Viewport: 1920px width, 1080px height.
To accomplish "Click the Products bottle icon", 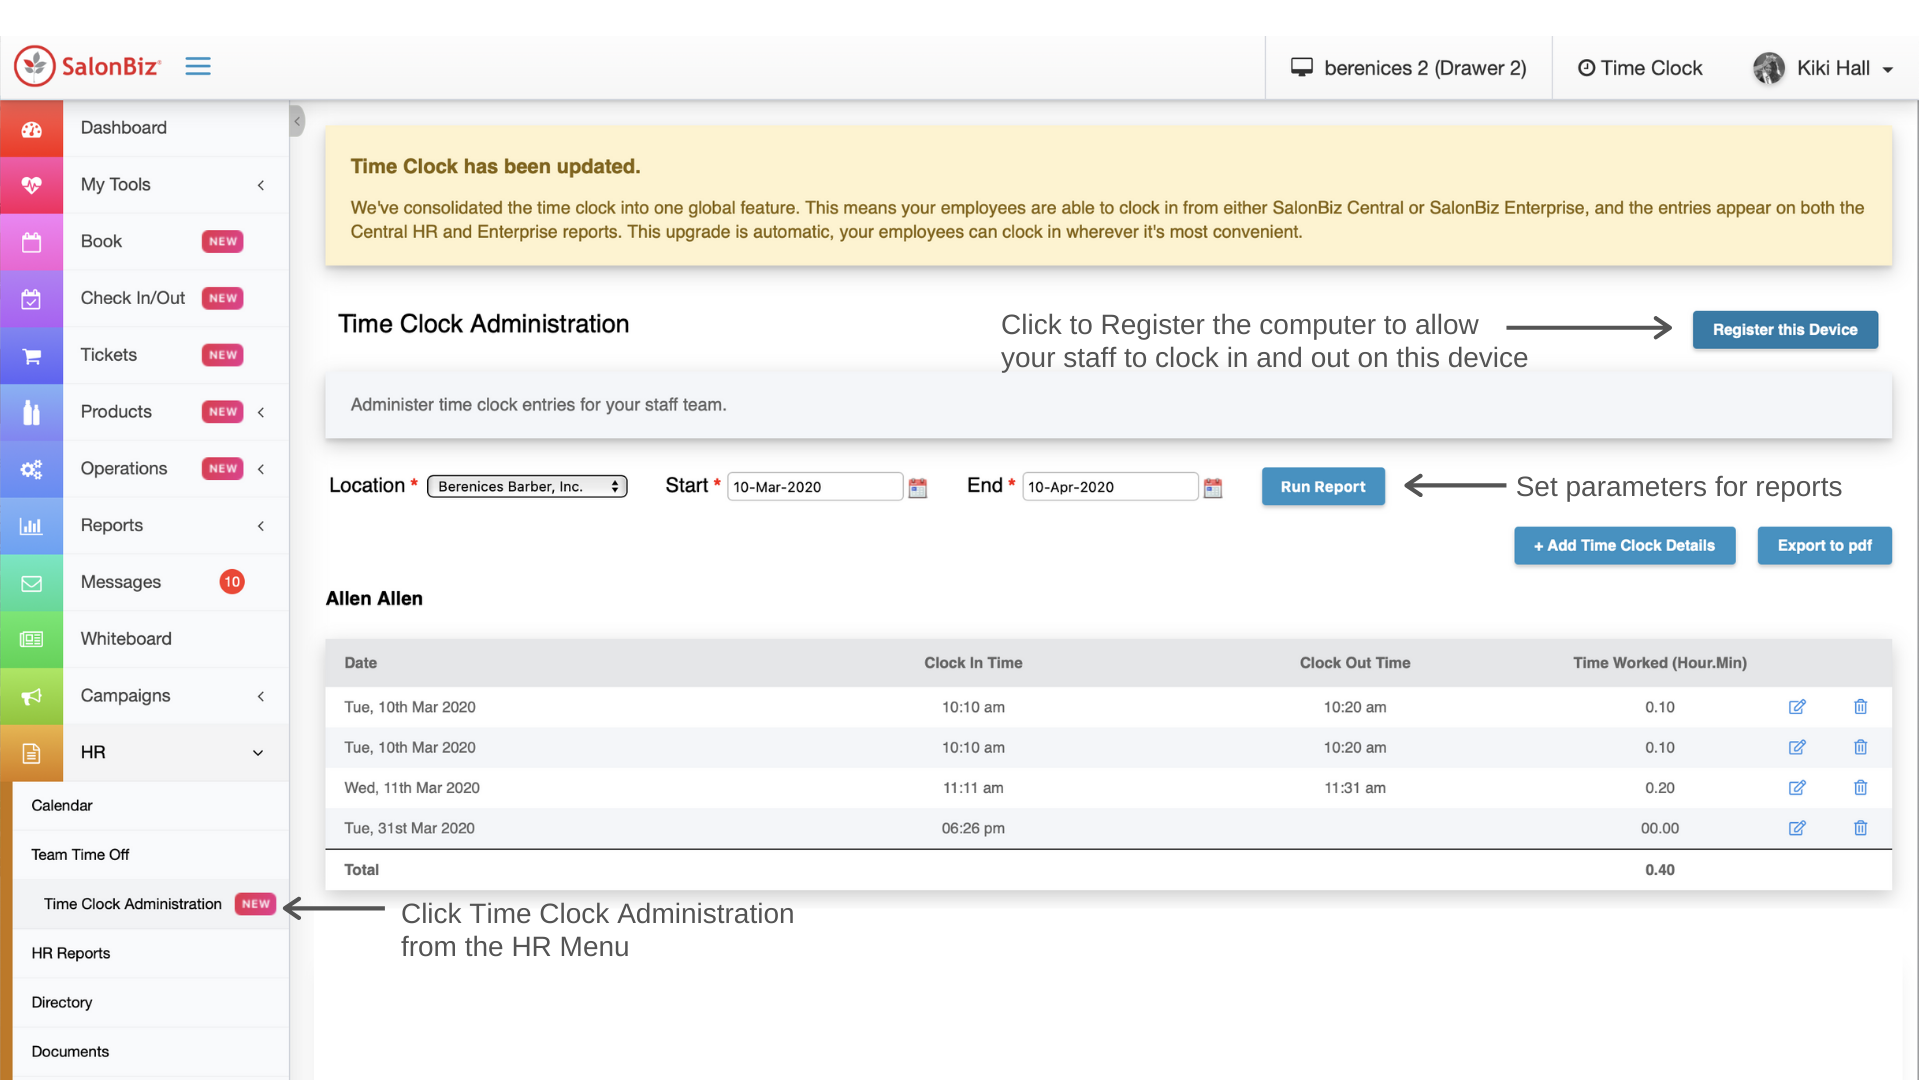I will pyautogui.click(x=31, y=412).
